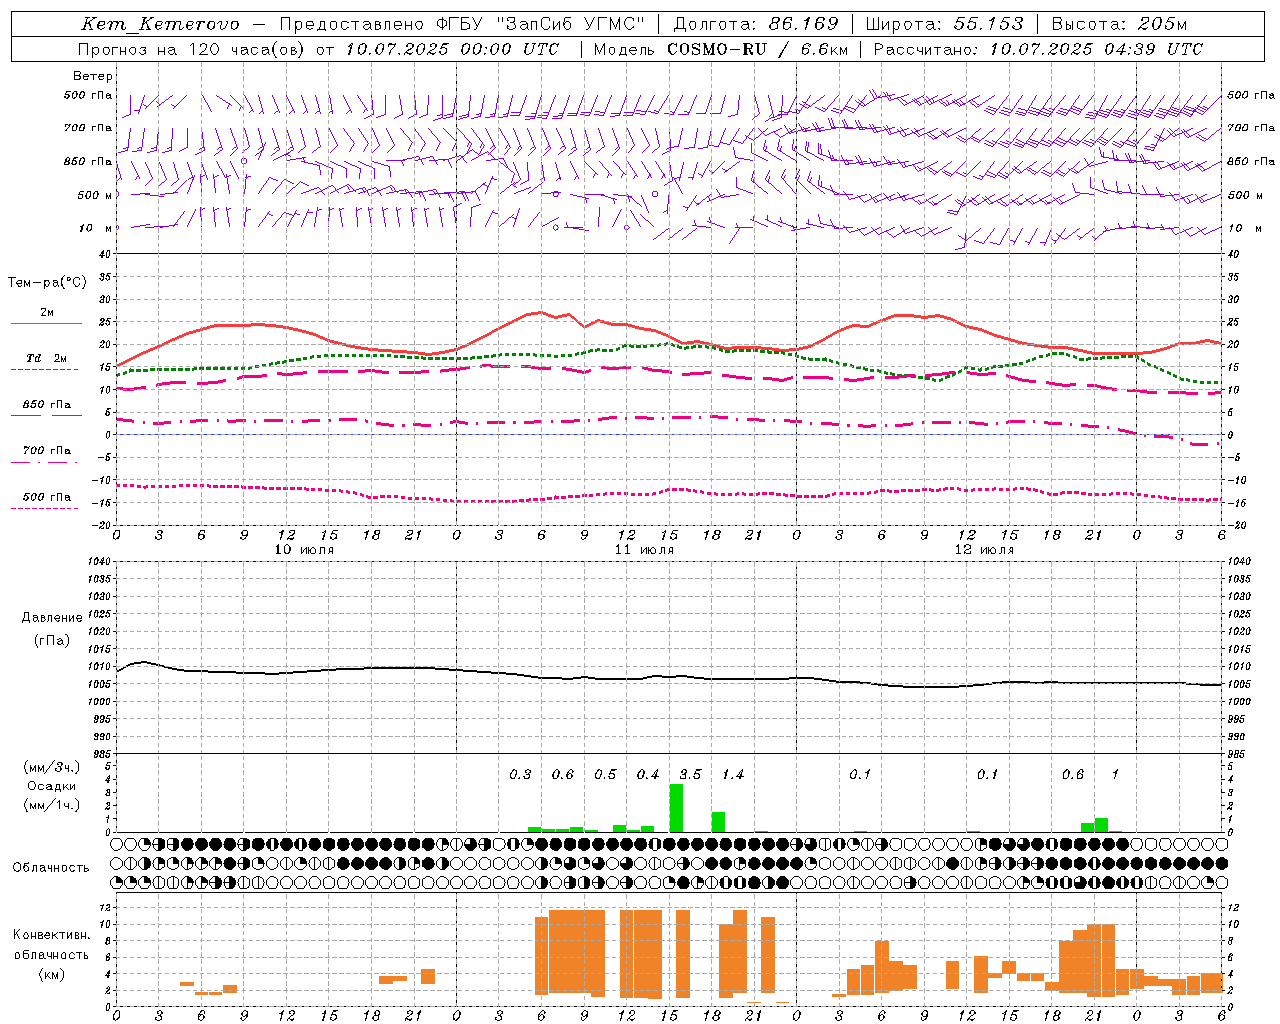Image resolution: width=1280 pixels, height=1024 pixels.
Task: Click the (мм/1ч.) precipitation unit label
Action: 51,805
